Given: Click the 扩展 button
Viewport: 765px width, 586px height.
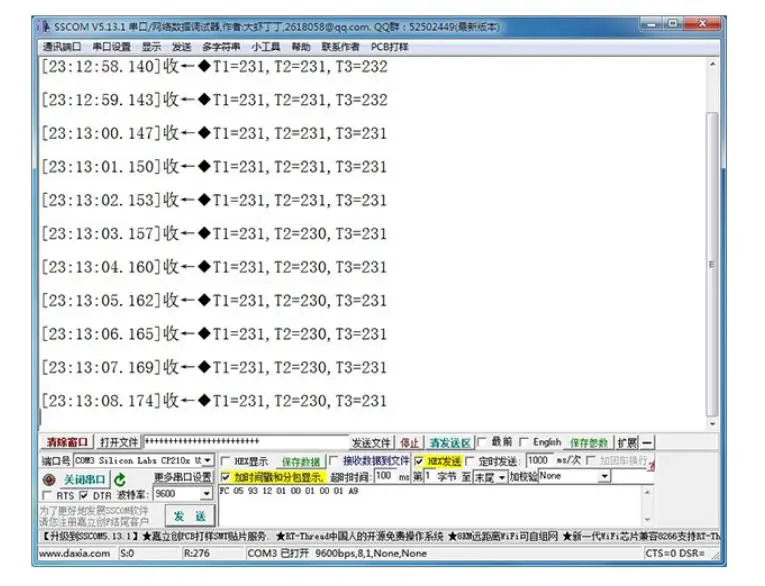Looking at the screenshot, I should [627, 443].
